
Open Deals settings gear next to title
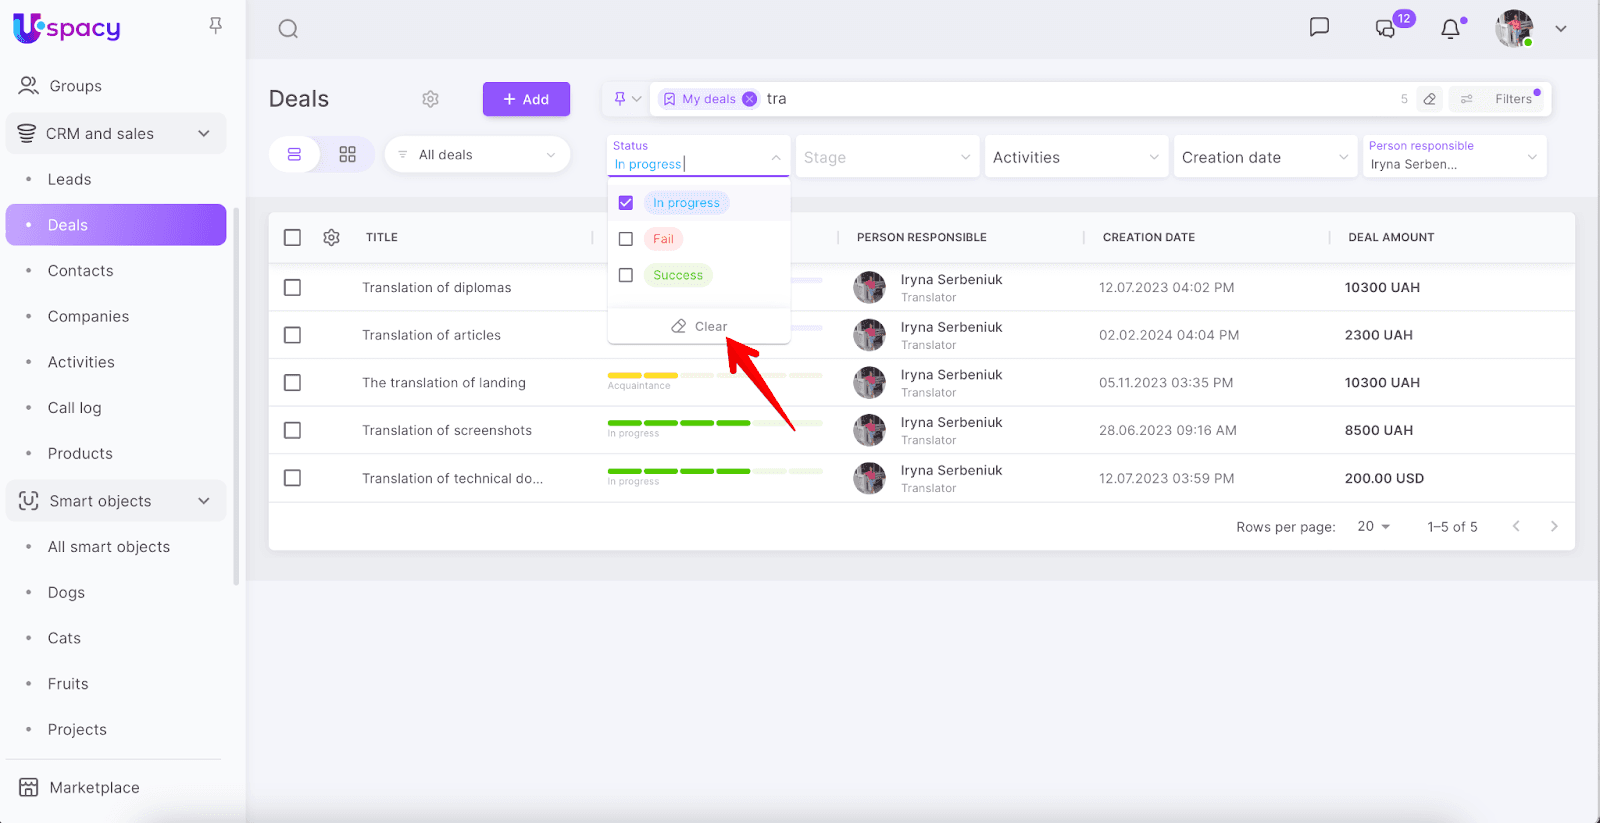pyautogui.click(x=430, y=99)
